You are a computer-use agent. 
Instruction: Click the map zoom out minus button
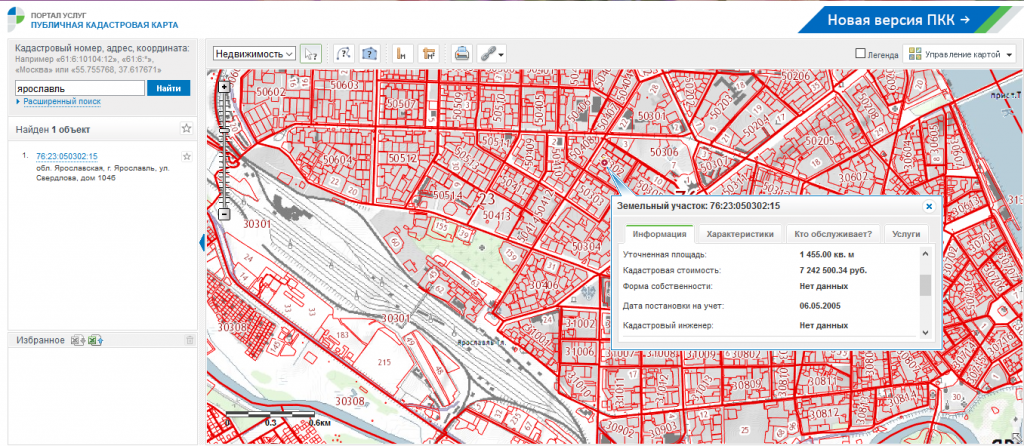click(x=224, y=214)
